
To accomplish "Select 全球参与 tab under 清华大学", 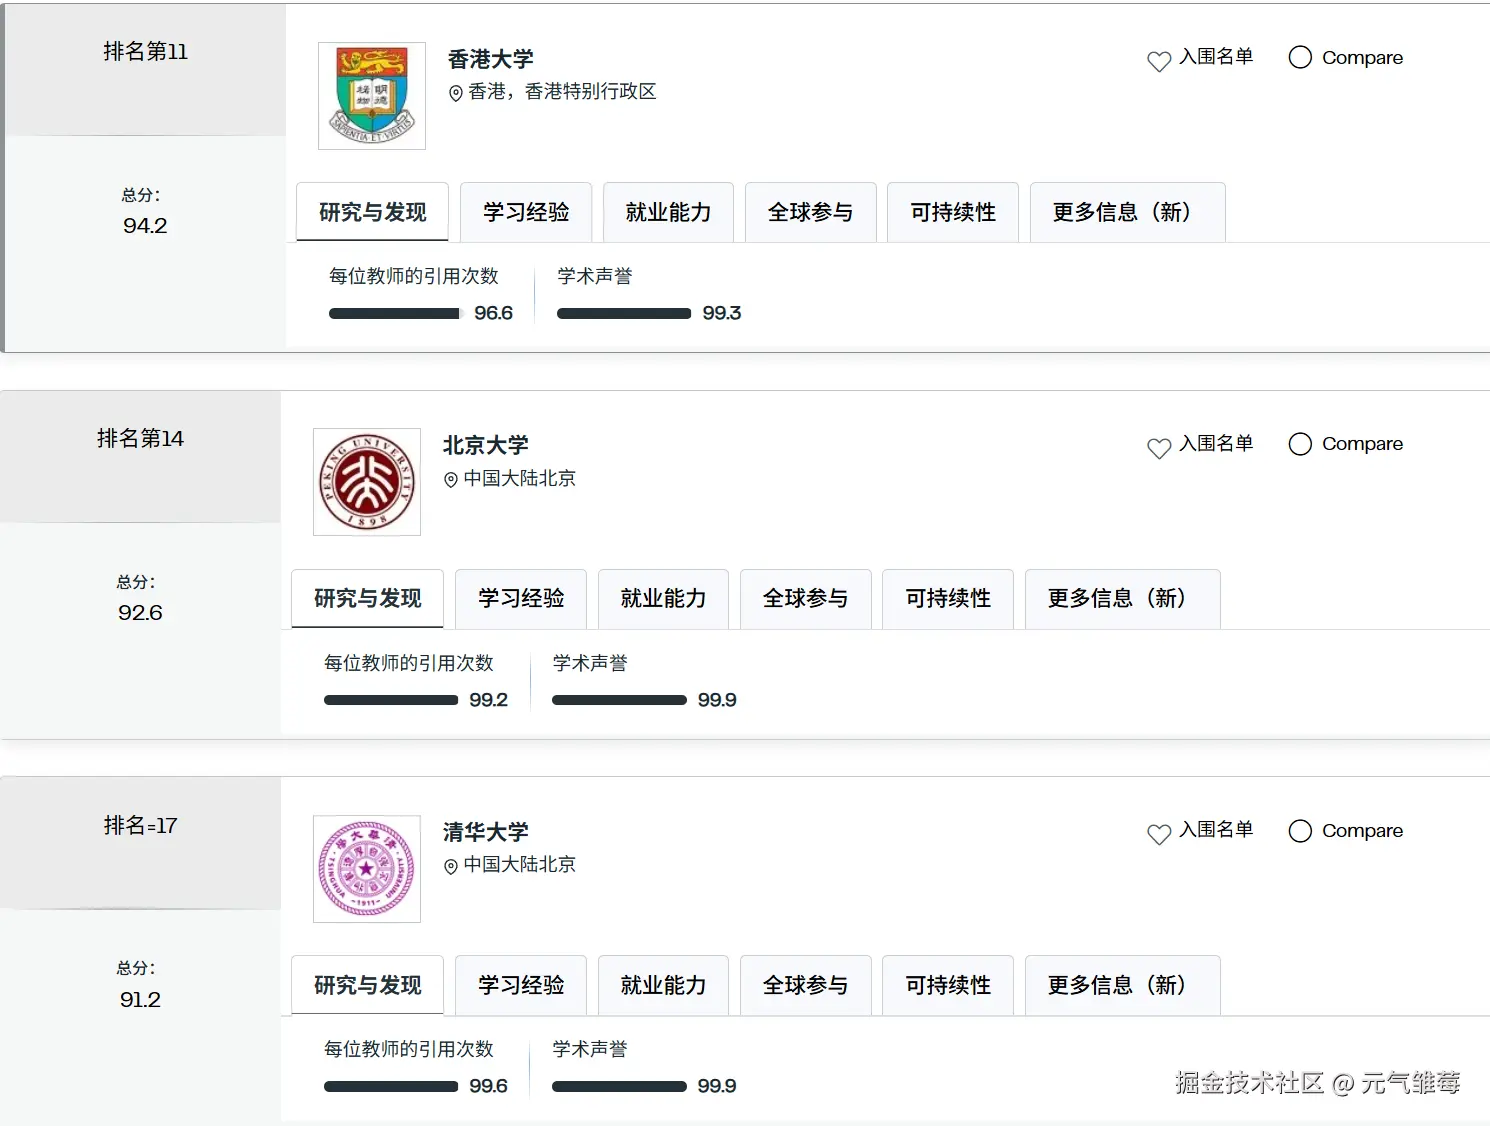I will point(805,985).
